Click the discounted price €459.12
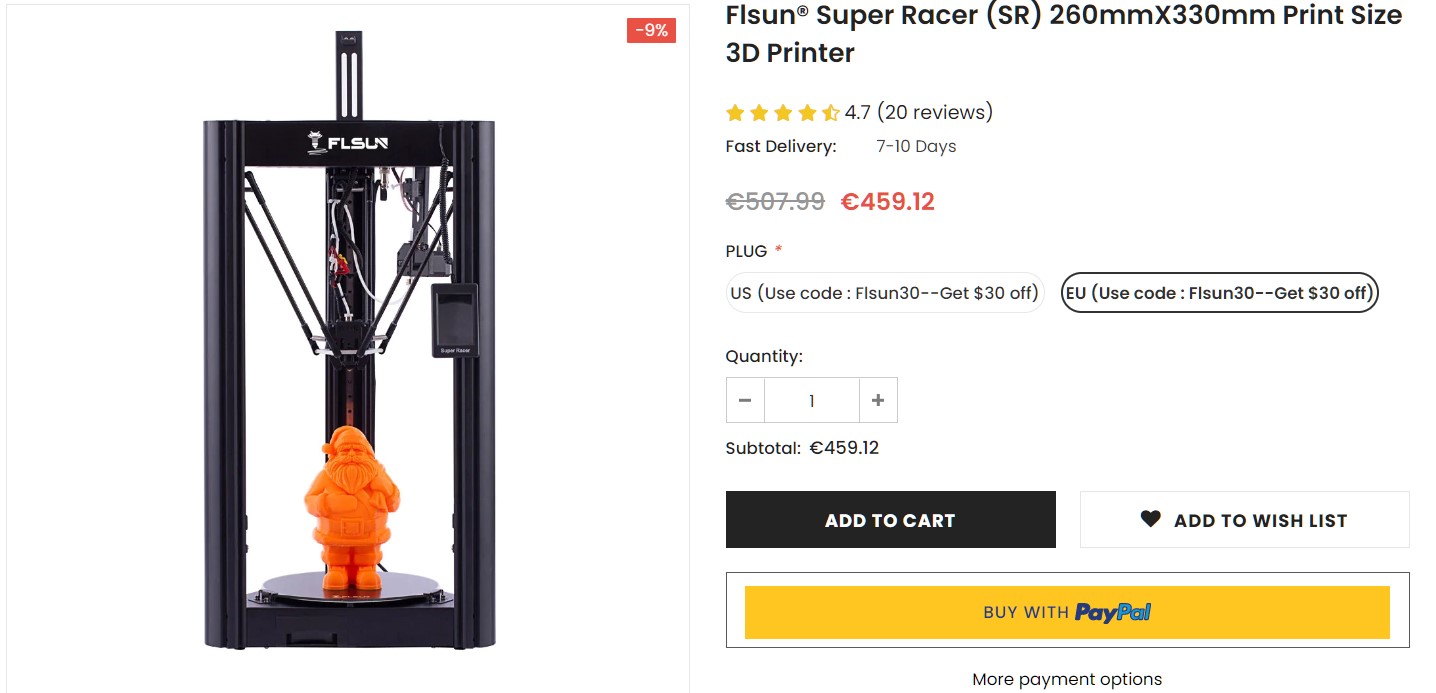1436x693 pixels. click(888, 201)
